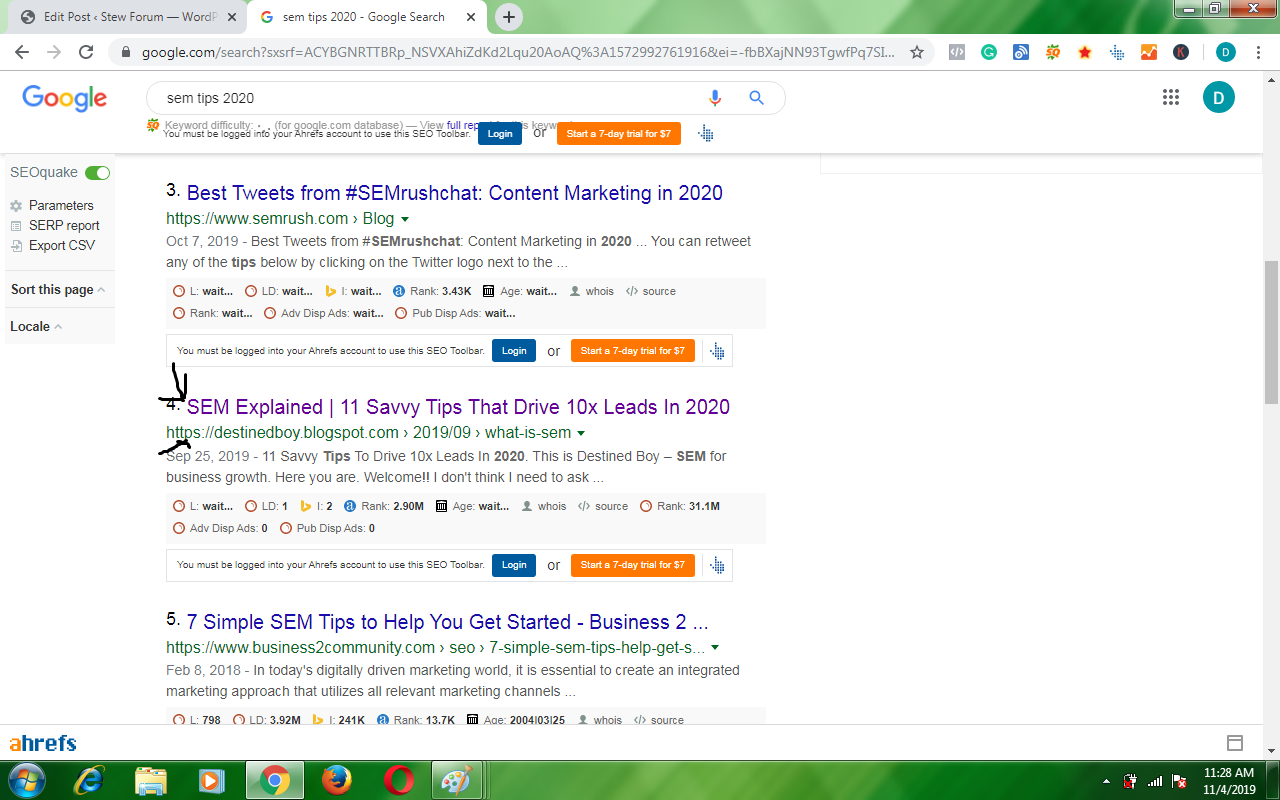1280x800 pixels.
Task: Click Login button under the destinedboy result
Action: [x=514, y=565]
